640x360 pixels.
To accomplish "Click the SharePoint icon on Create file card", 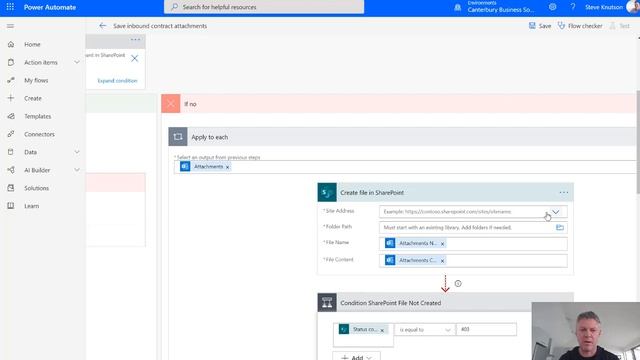I will [x=327, y=192].
